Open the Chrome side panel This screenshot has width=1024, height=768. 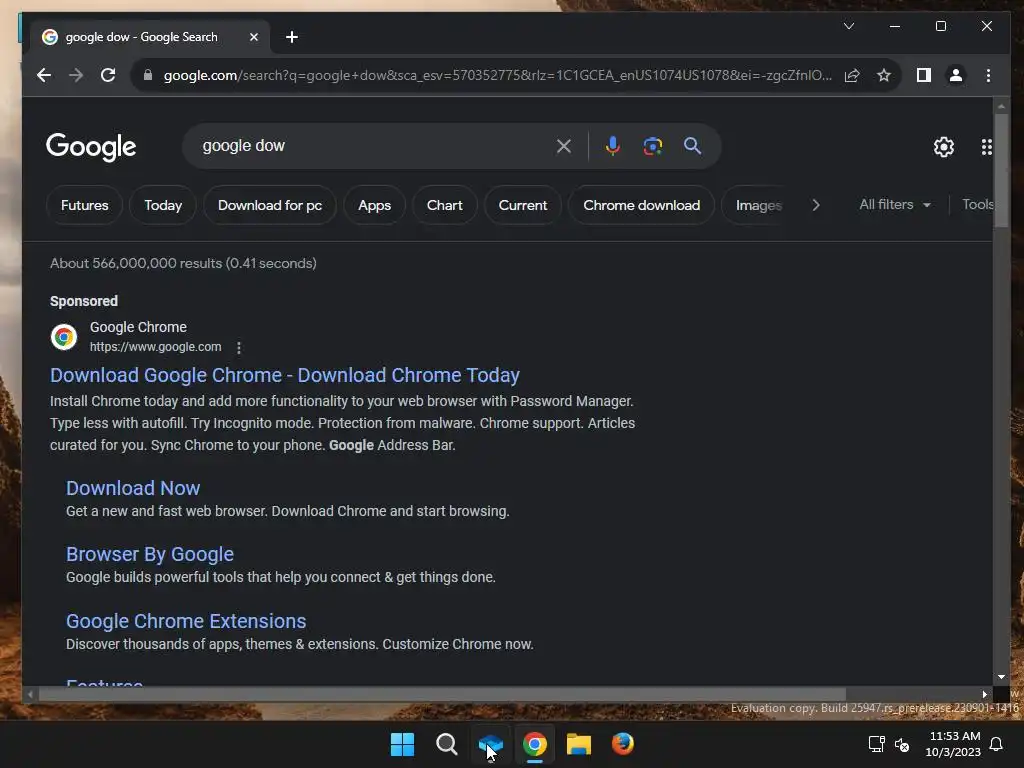point(923,75)
